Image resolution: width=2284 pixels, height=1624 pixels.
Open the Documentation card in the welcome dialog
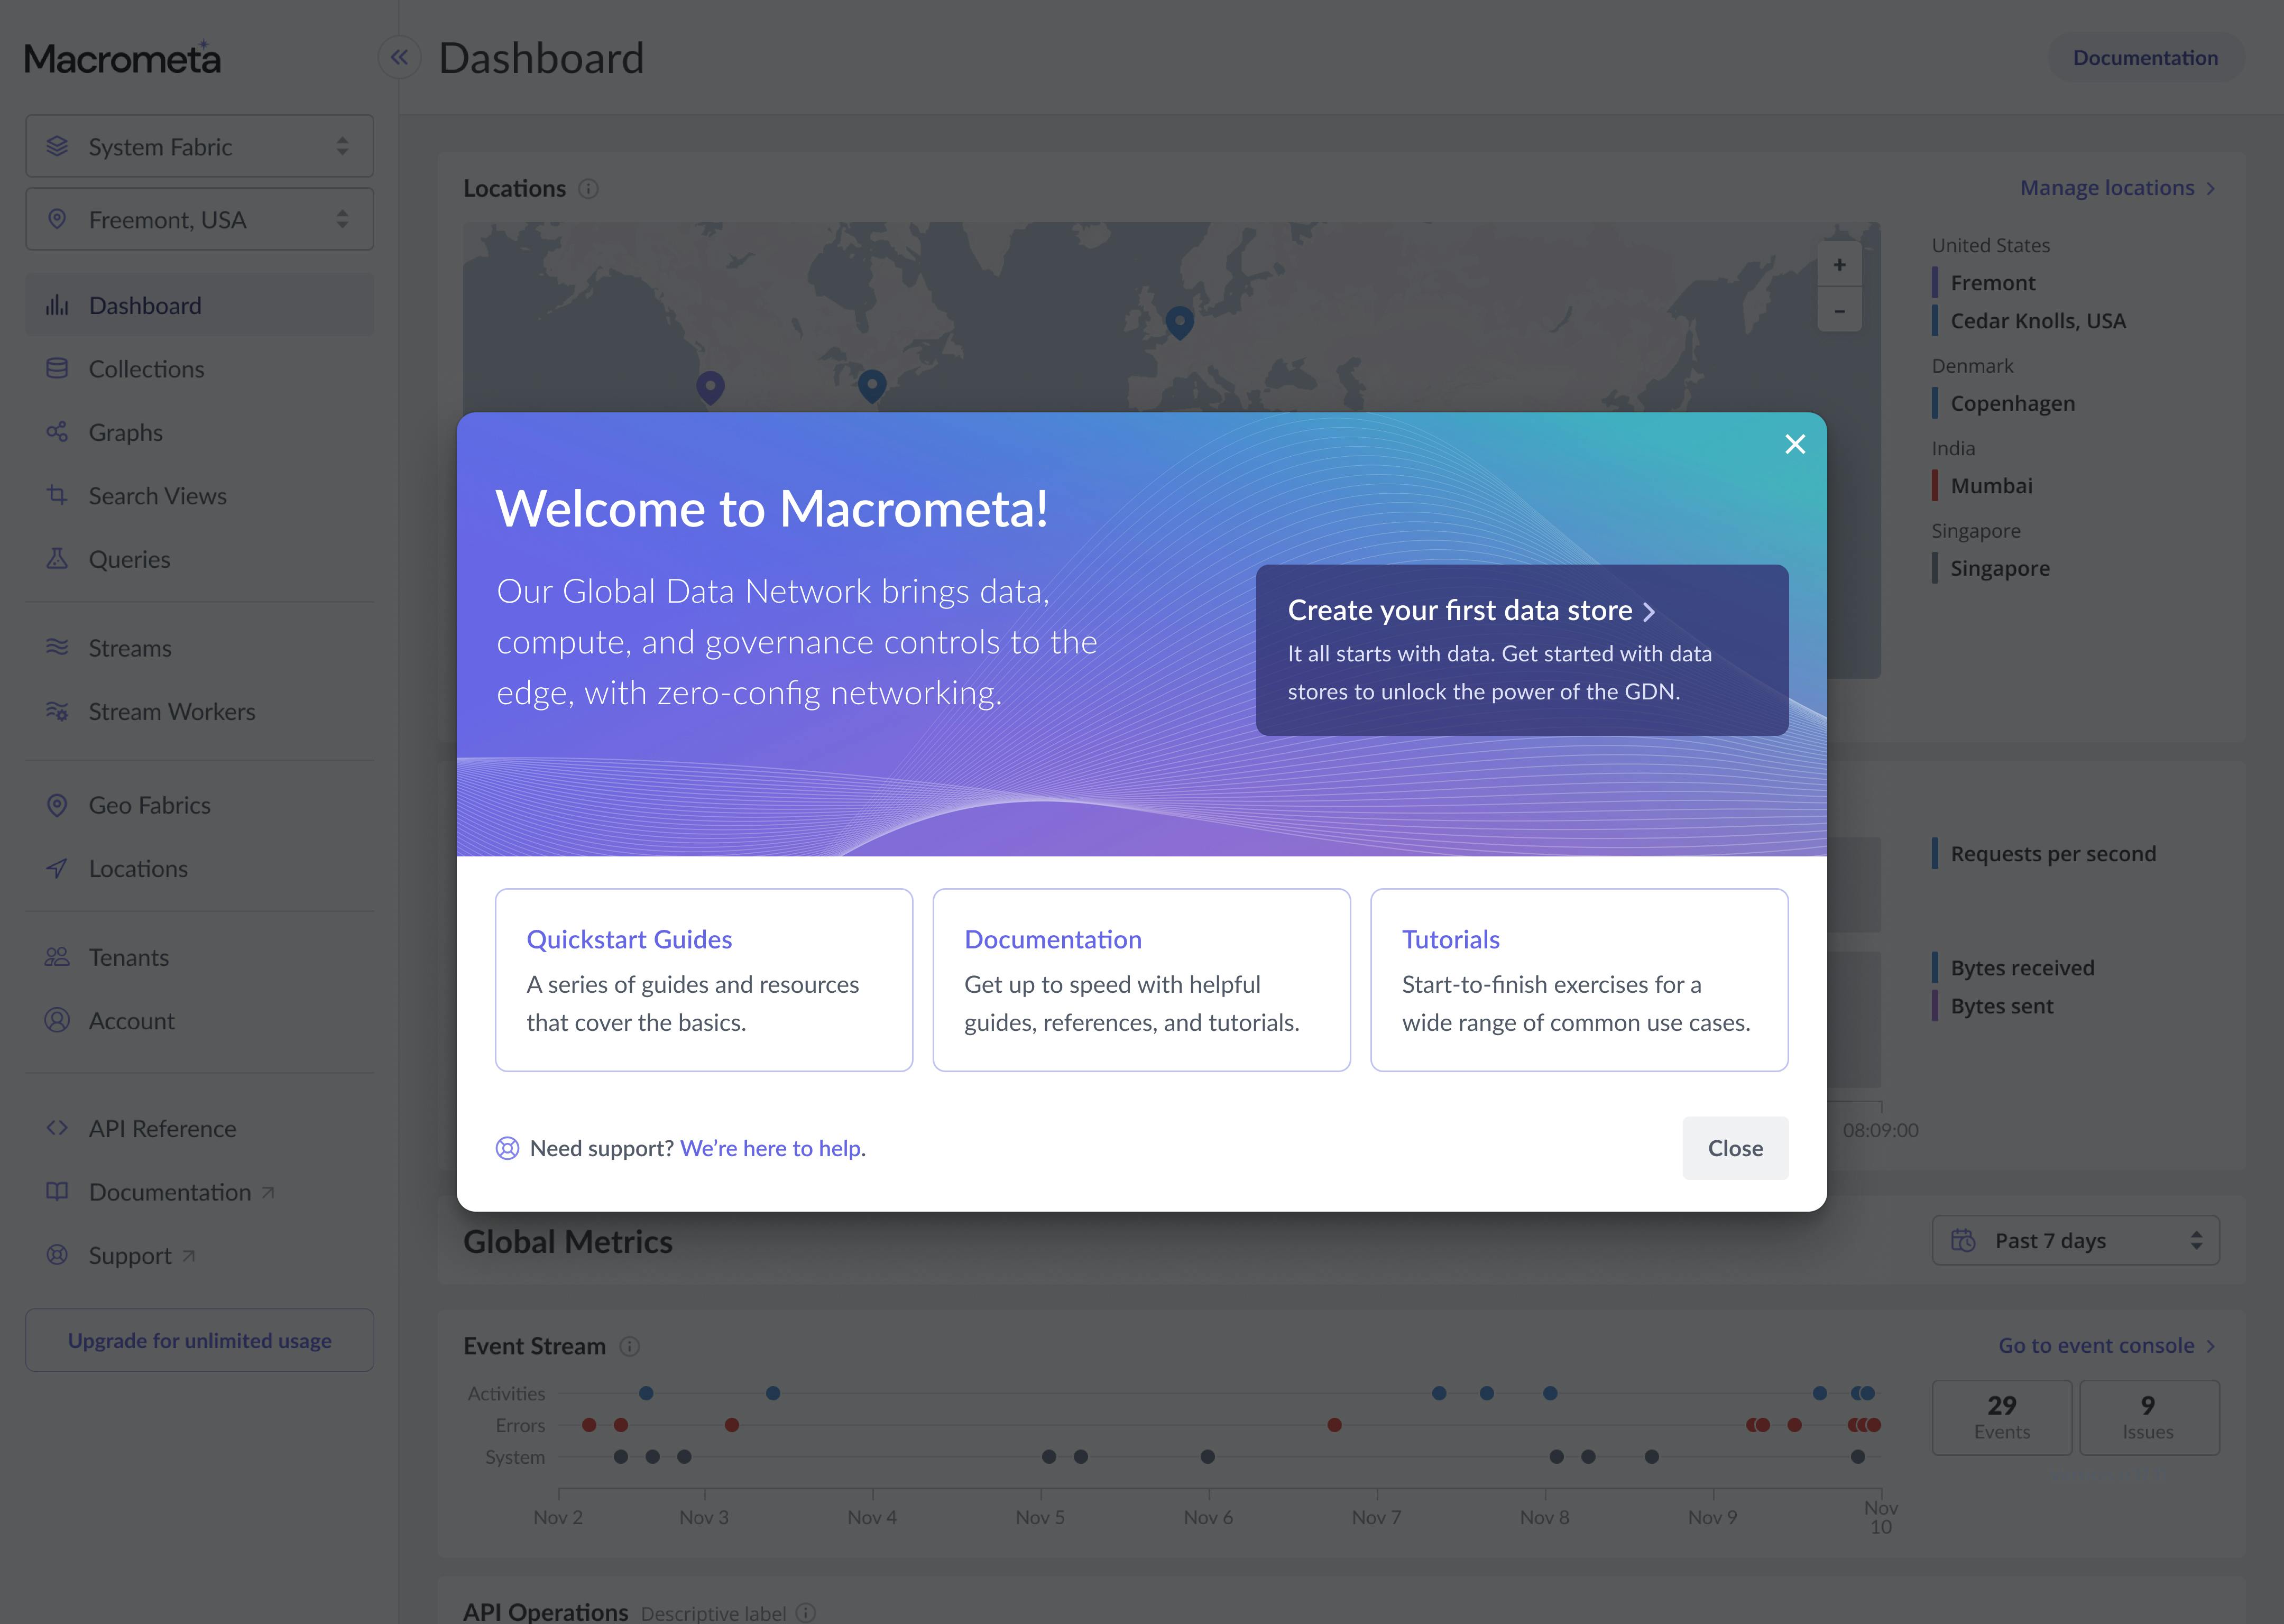coord(1141,980)
